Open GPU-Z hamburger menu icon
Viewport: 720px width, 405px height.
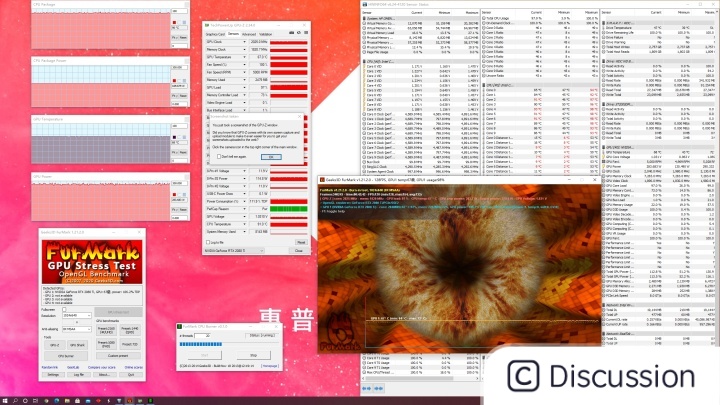306,33
